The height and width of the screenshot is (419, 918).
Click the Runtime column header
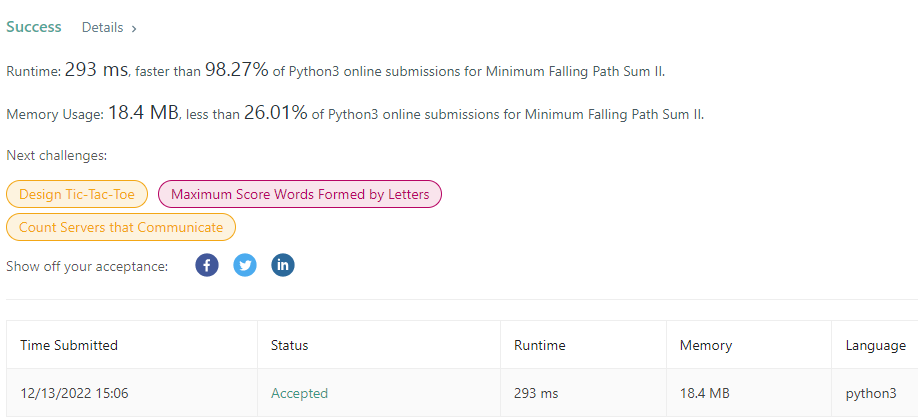click(540, 345)
